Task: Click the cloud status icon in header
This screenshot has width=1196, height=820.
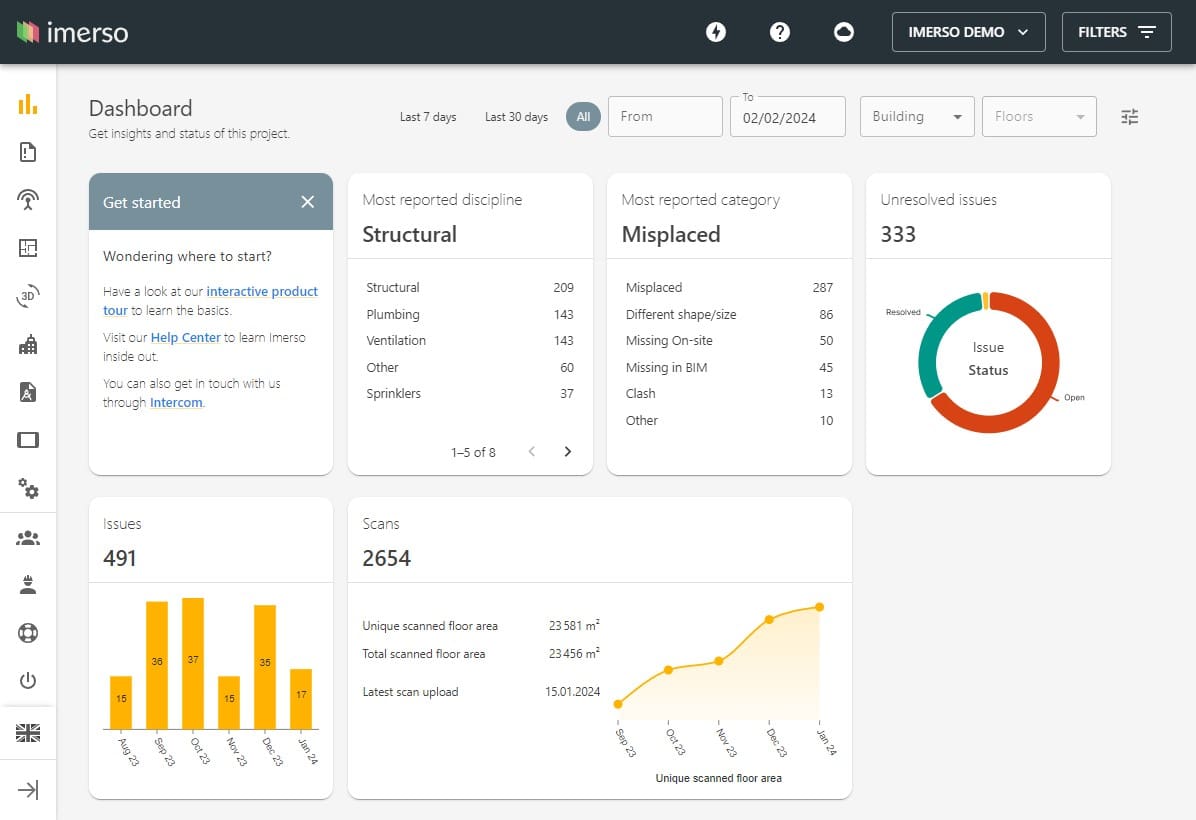Action: (x=844, y=32)
